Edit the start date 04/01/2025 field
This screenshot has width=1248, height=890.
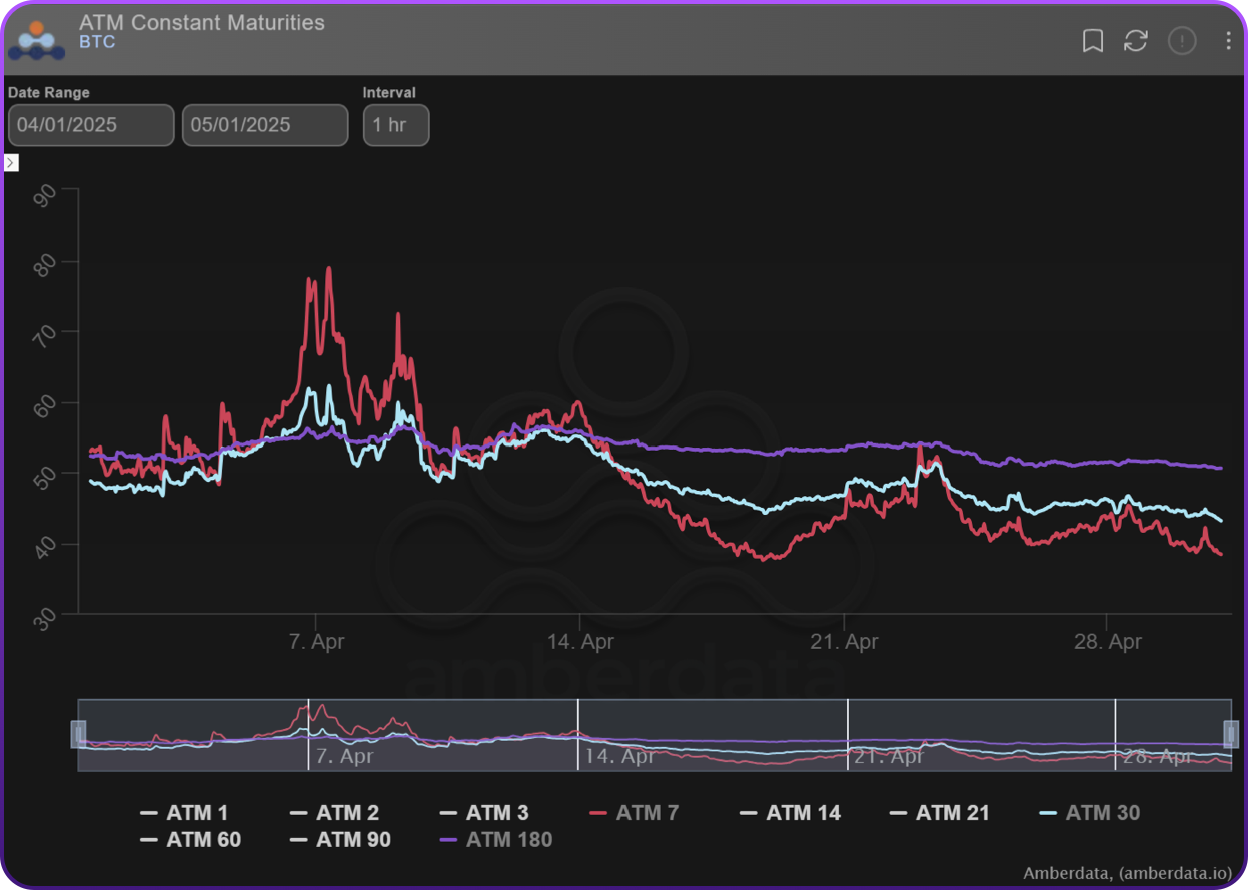[91, 125]
